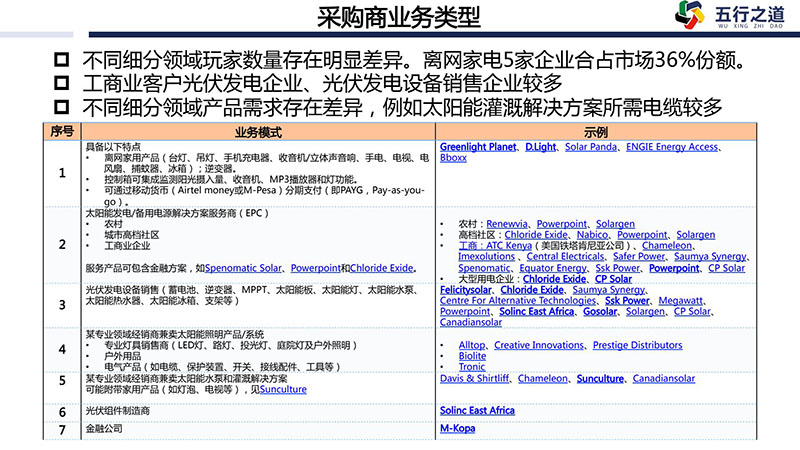This screenshot has height=450, width=800.
Task: Click row number 3 cell
Action: point(62,305)
